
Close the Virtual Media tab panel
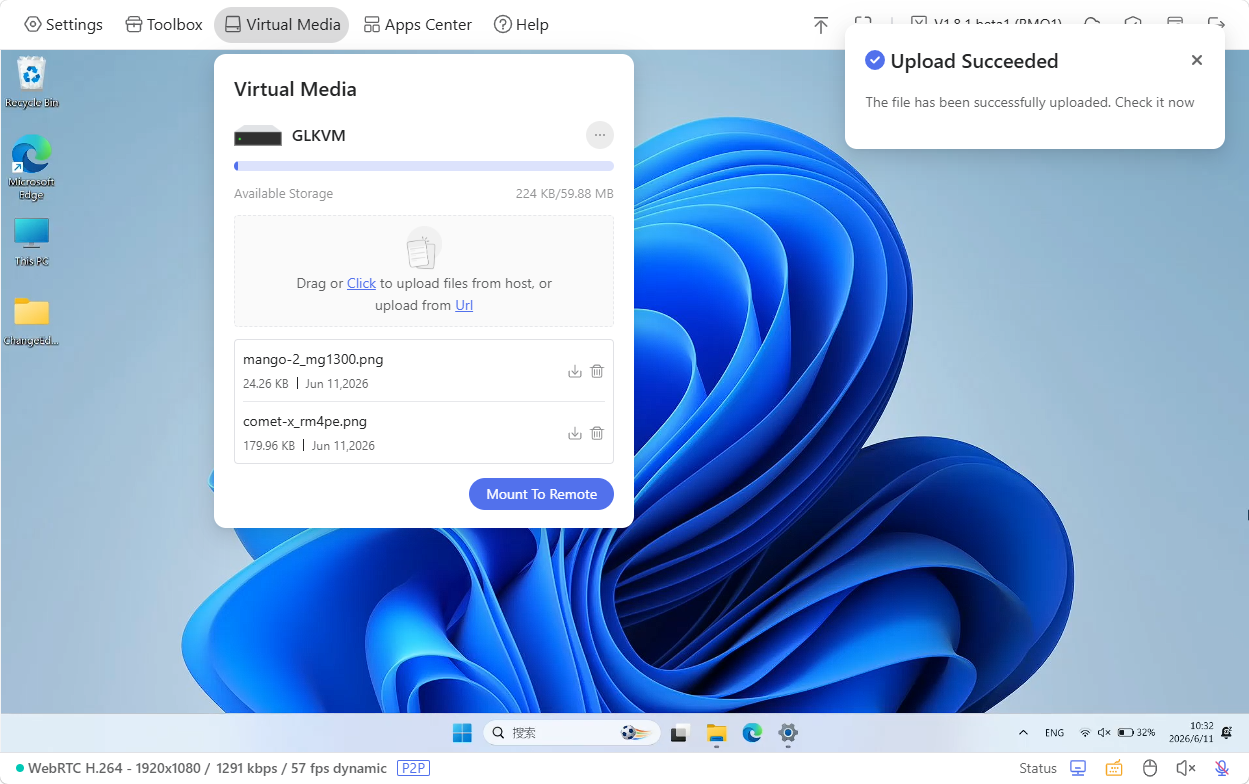(281, 24)
